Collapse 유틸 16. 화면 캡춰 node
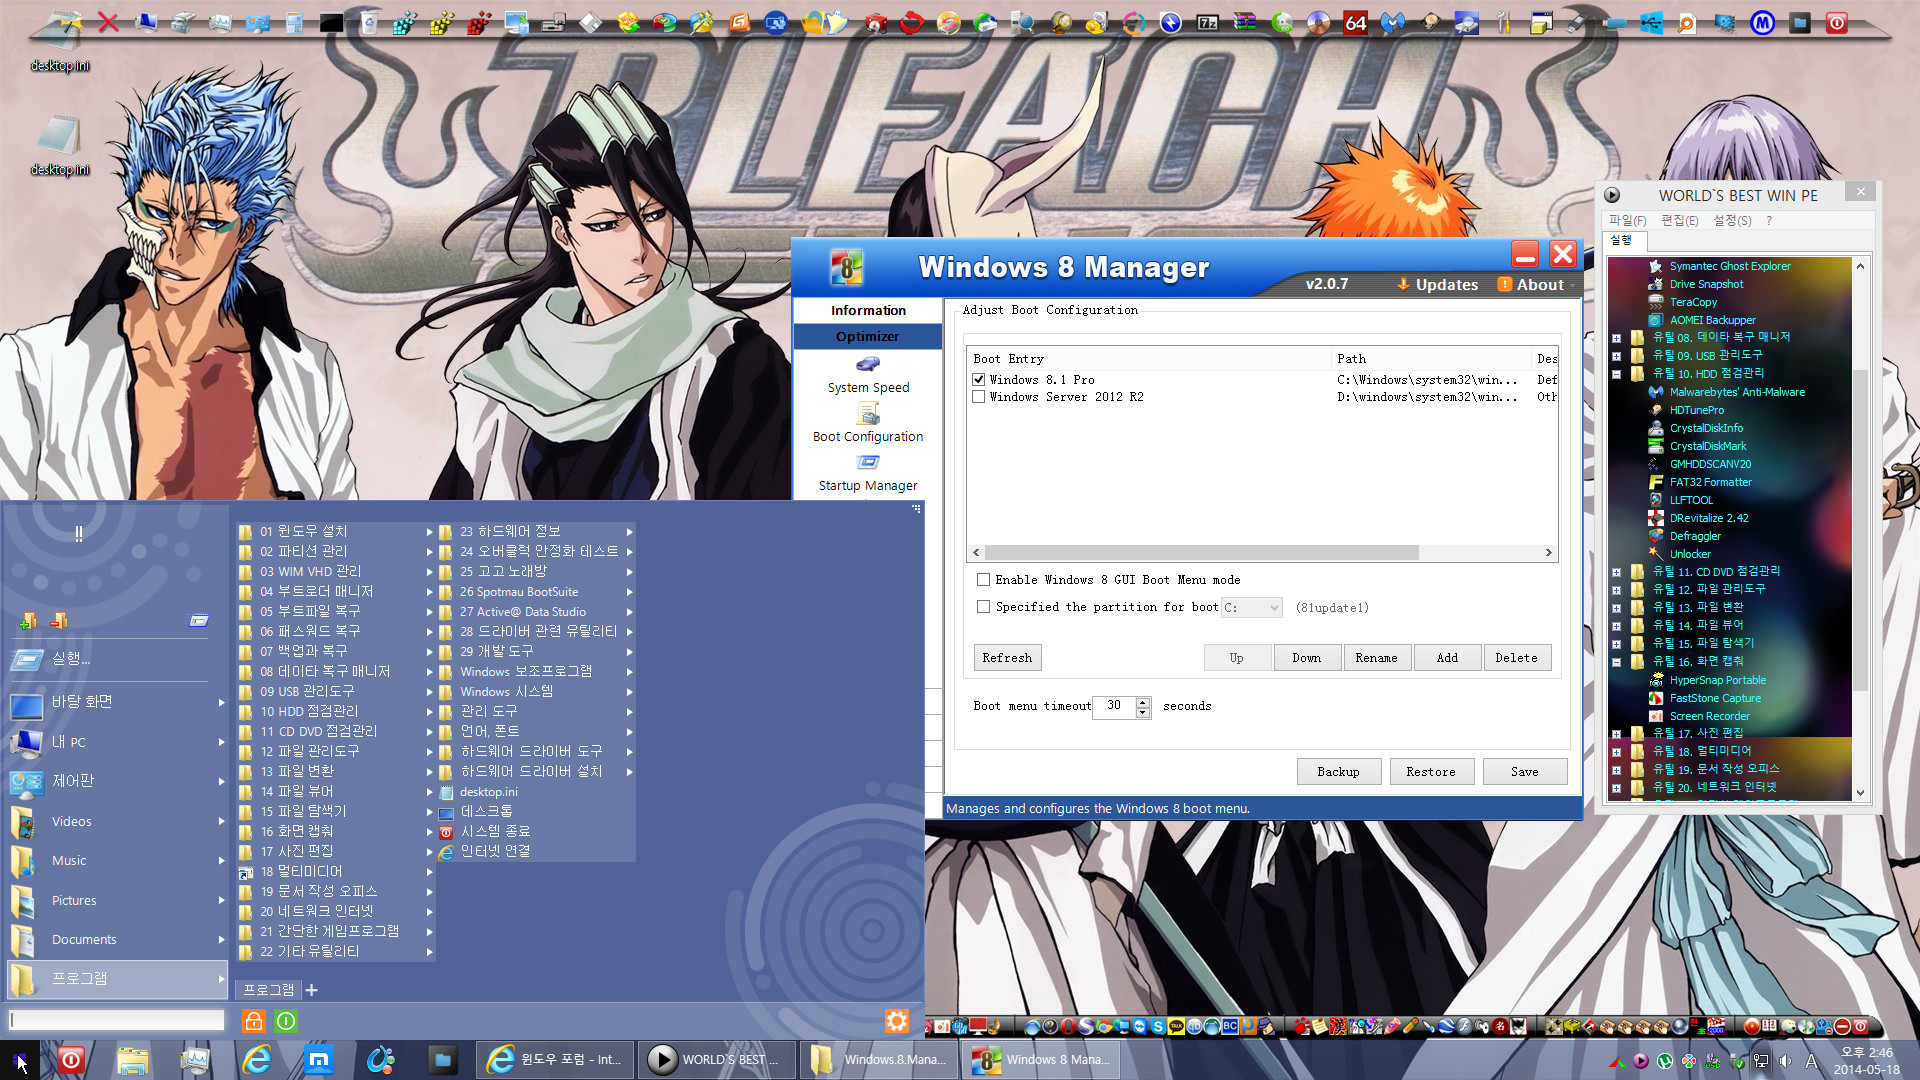Screen dimensions: 1920x1080 pos(1616,662)
